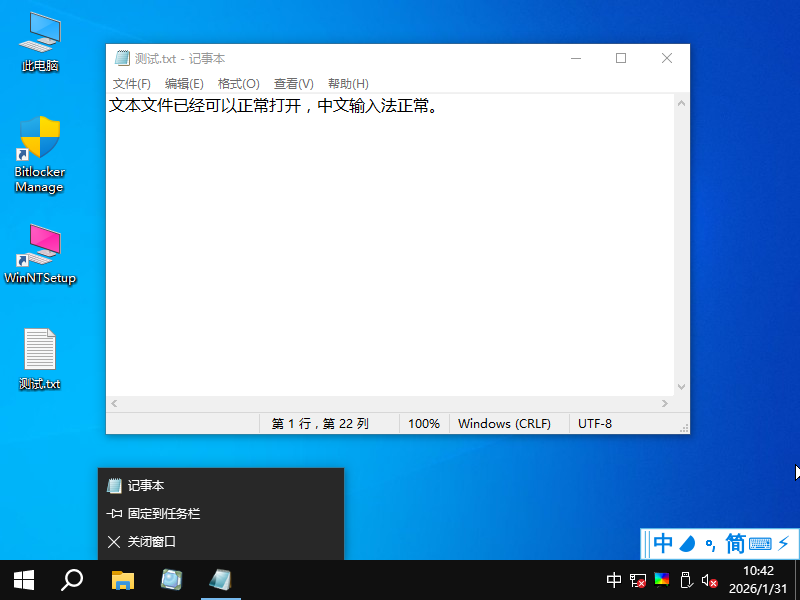Open the 文件(F) menu
The height and width of the screenshot is (600, 800).
pyautogui.click(x=132, y=84)
